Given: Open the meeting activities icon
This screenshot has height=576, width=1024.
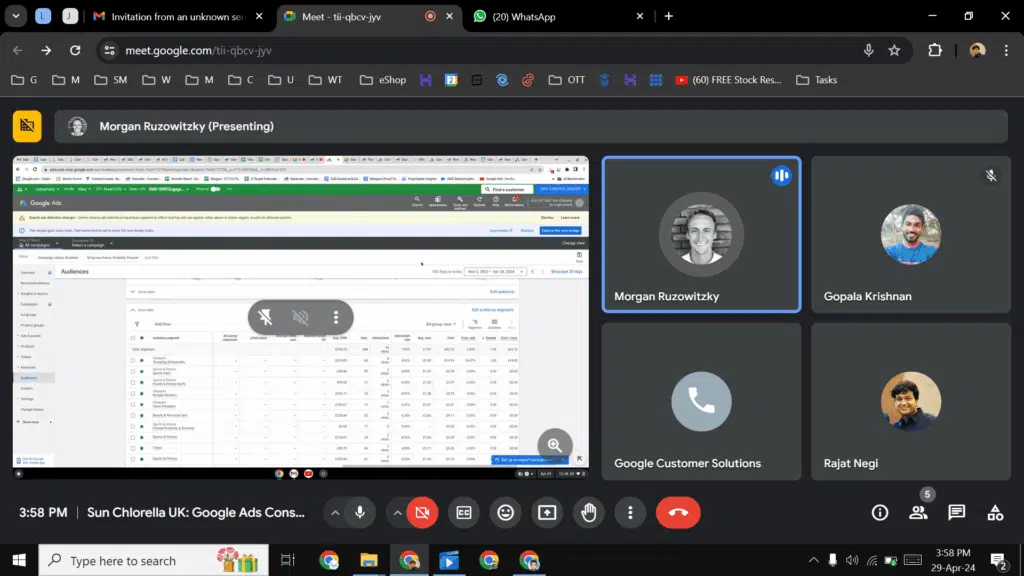Looking at the screenshot, I should point(995,512).
